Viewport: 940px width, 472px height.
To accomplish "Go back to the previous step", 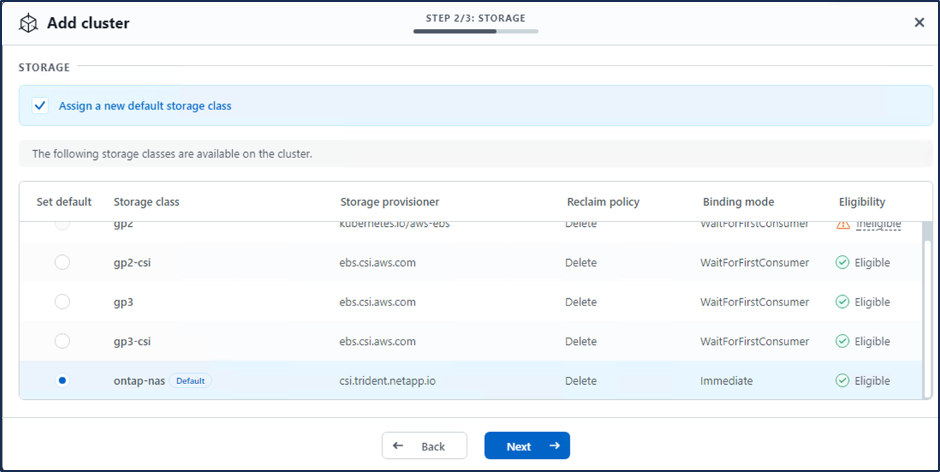I will [x=424, y=446].
